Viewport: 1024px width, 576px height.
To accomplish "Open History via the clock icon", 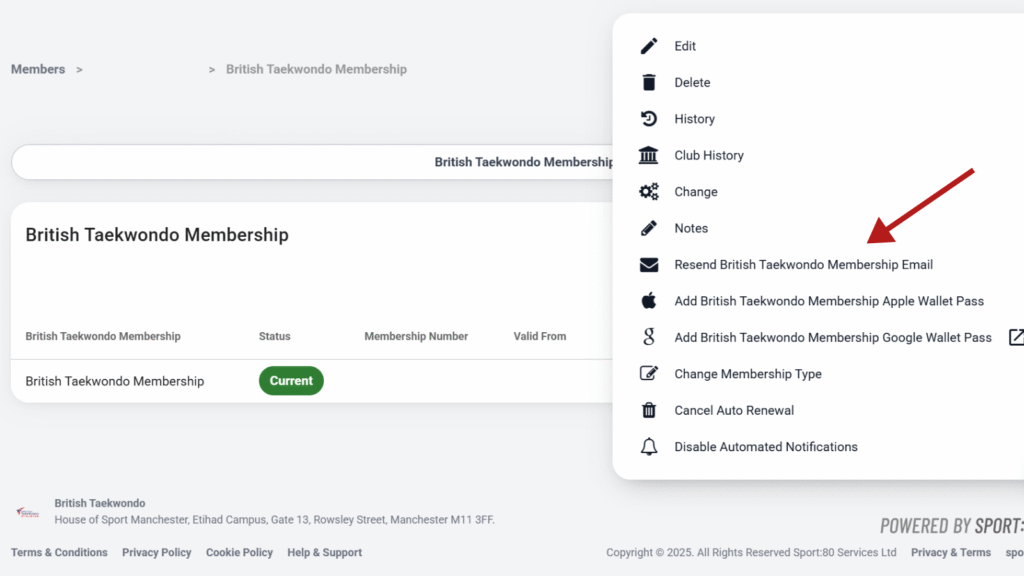I will [649, 119].
